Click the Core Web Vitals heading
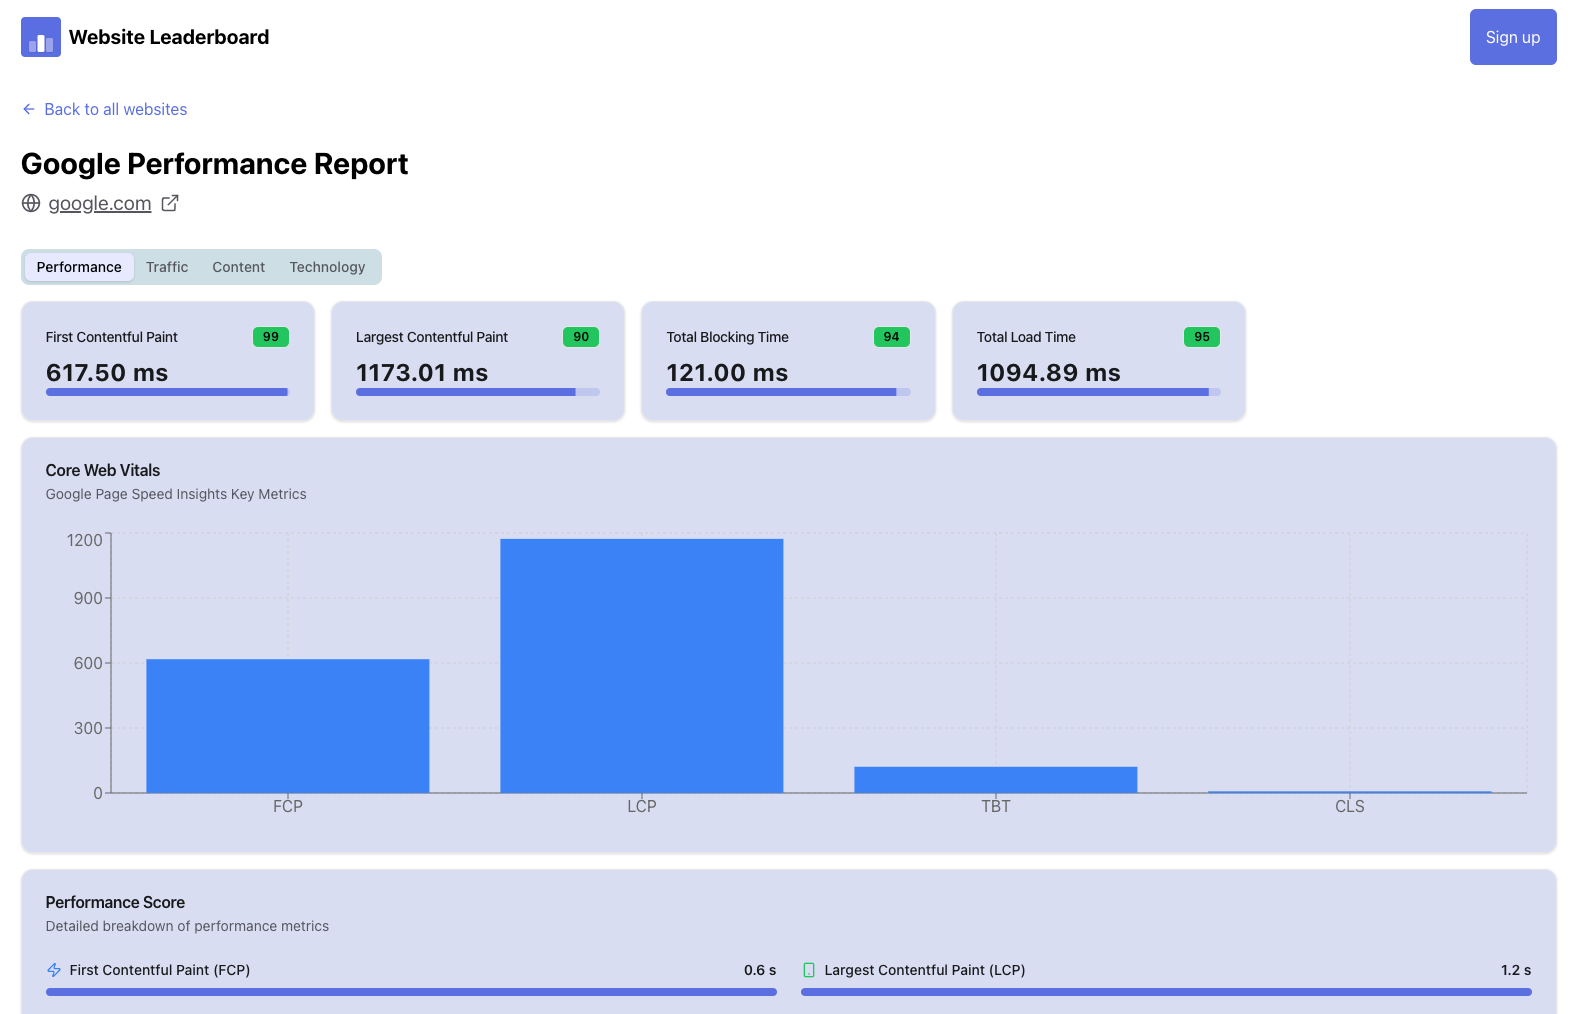The height and width of the screenshot is (1014, 1582). (103, 470)
